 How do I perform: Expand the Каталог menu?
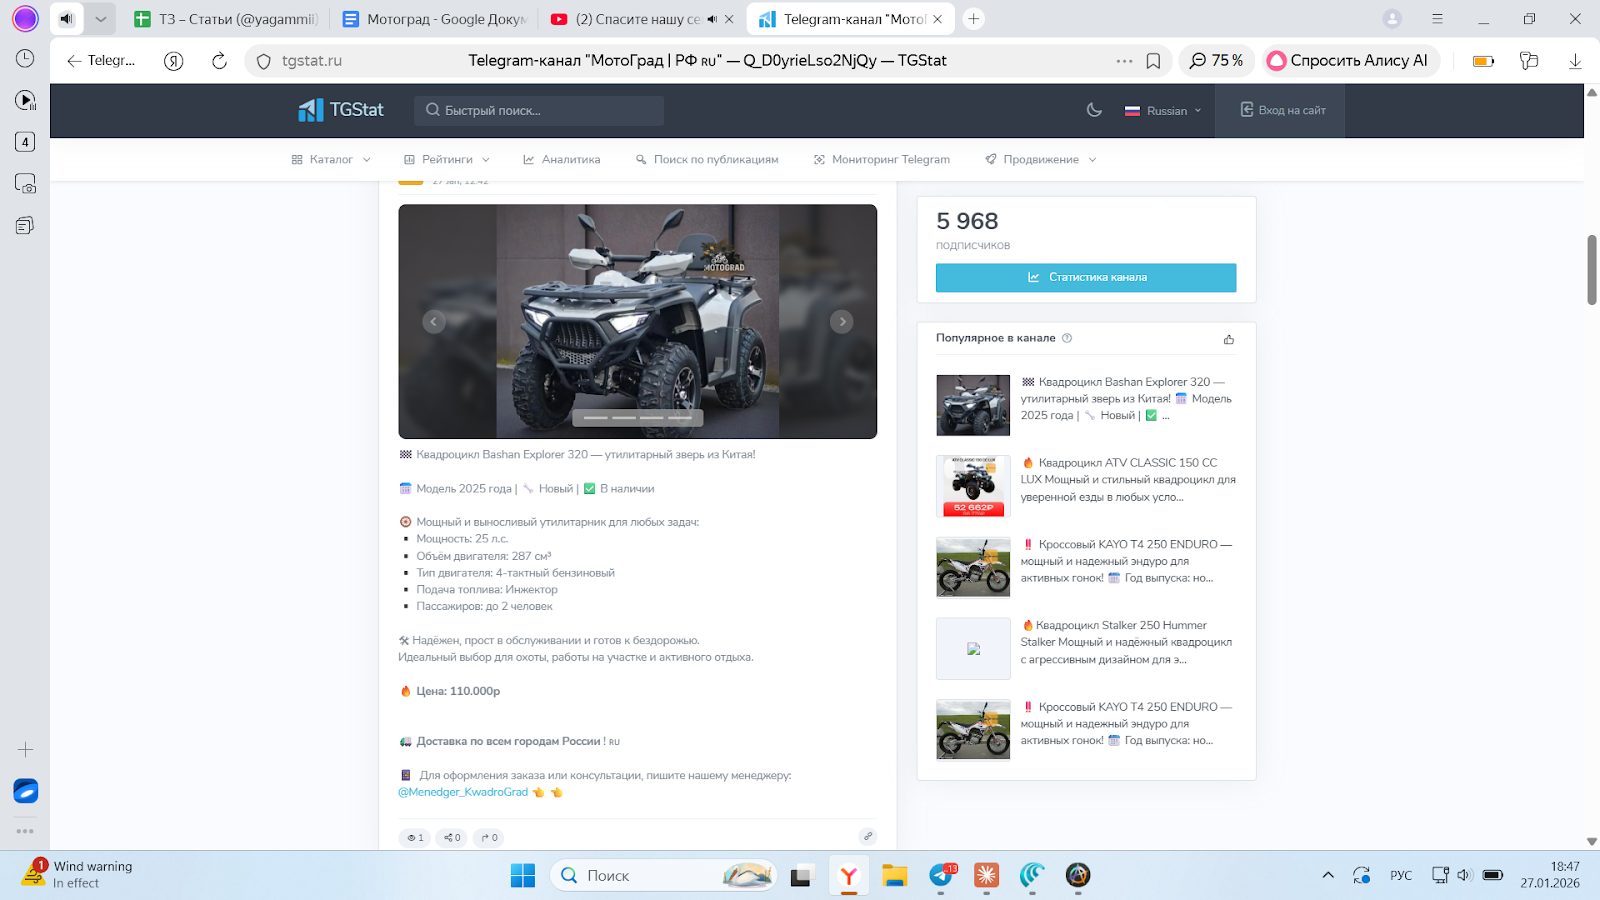331,160
